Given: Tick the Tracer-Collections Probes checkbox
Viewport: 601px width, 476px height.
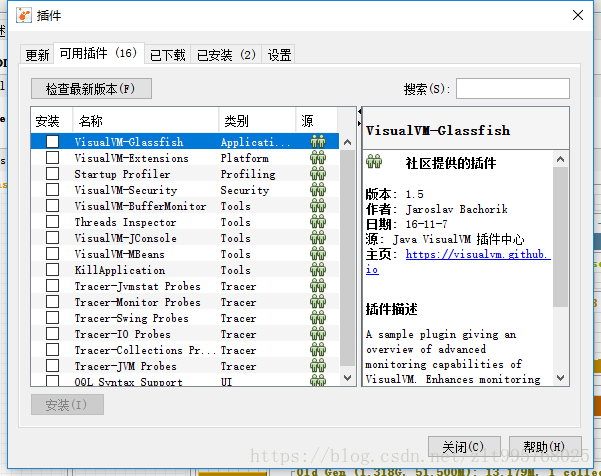Looking at the screenshot, I should tap(53, 350).
